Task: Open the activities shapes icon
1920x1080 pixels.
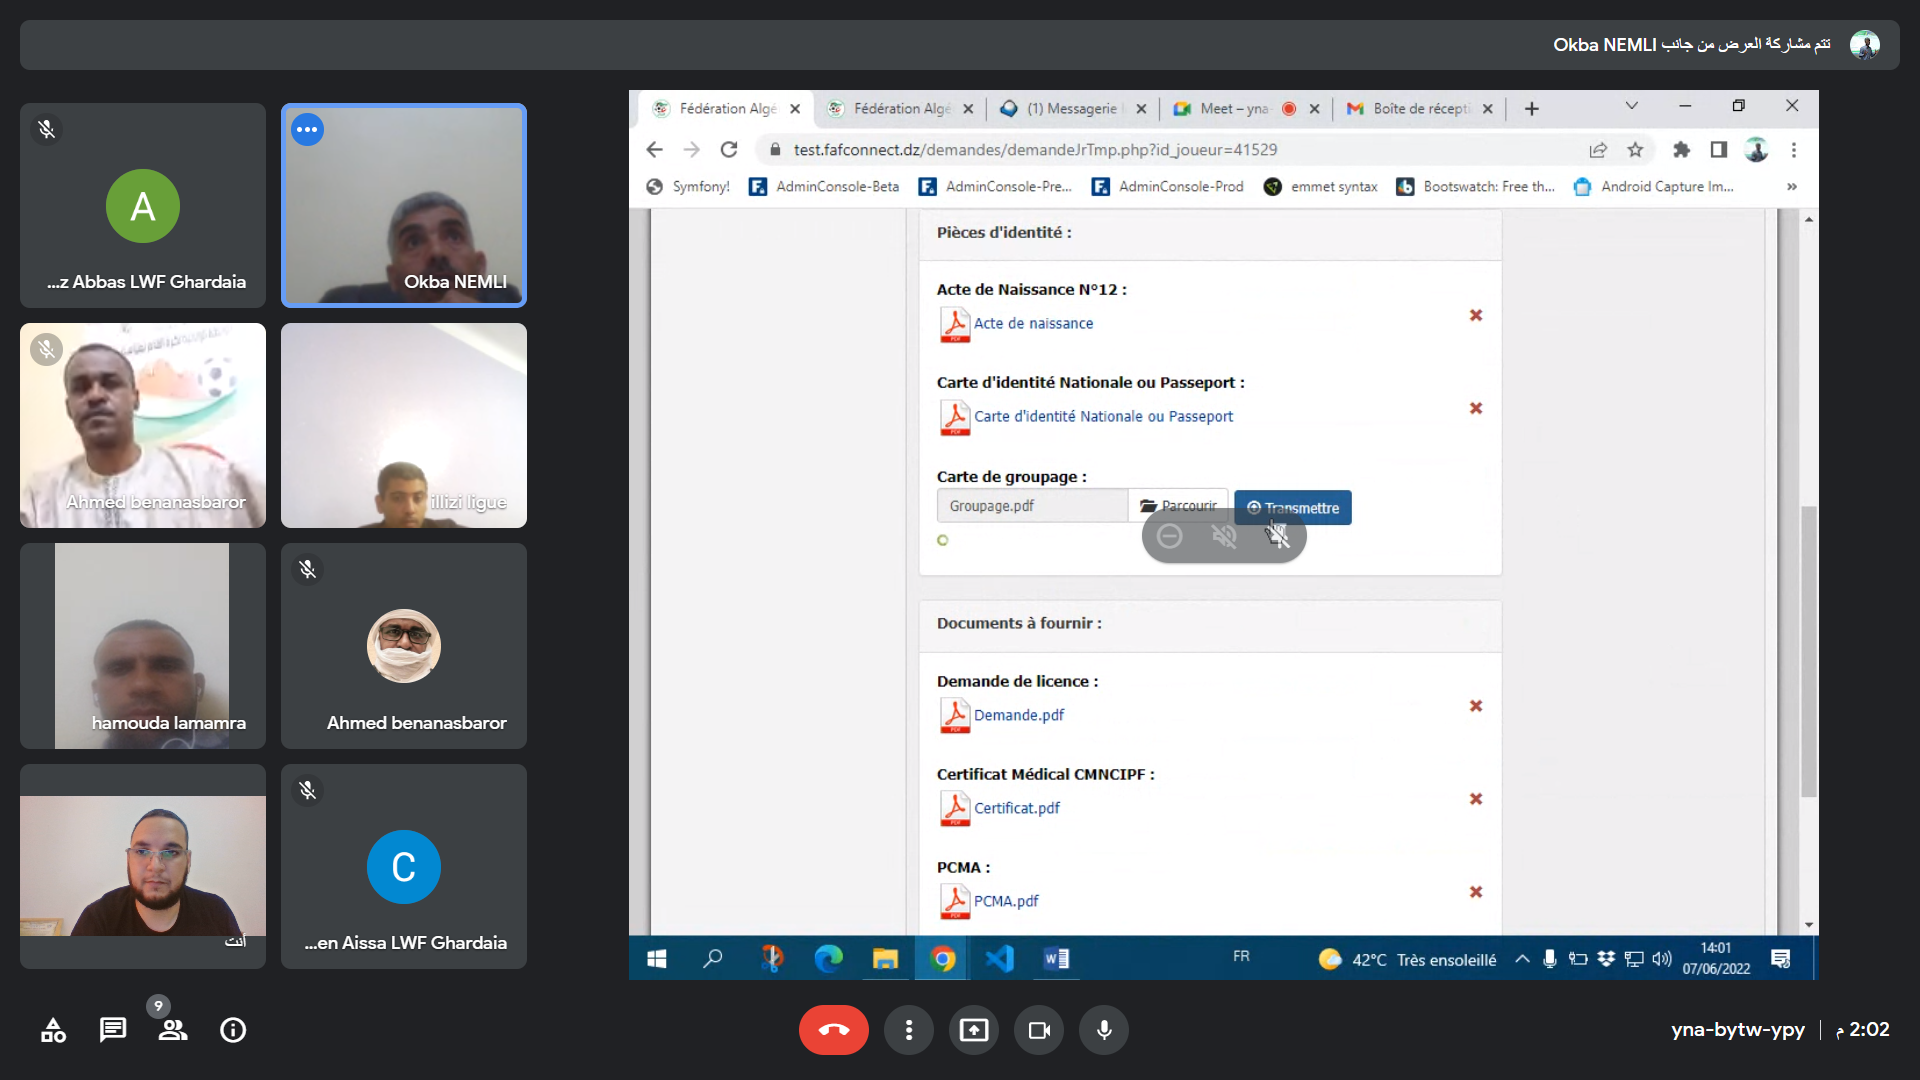Action: (x=53, y=1030)
